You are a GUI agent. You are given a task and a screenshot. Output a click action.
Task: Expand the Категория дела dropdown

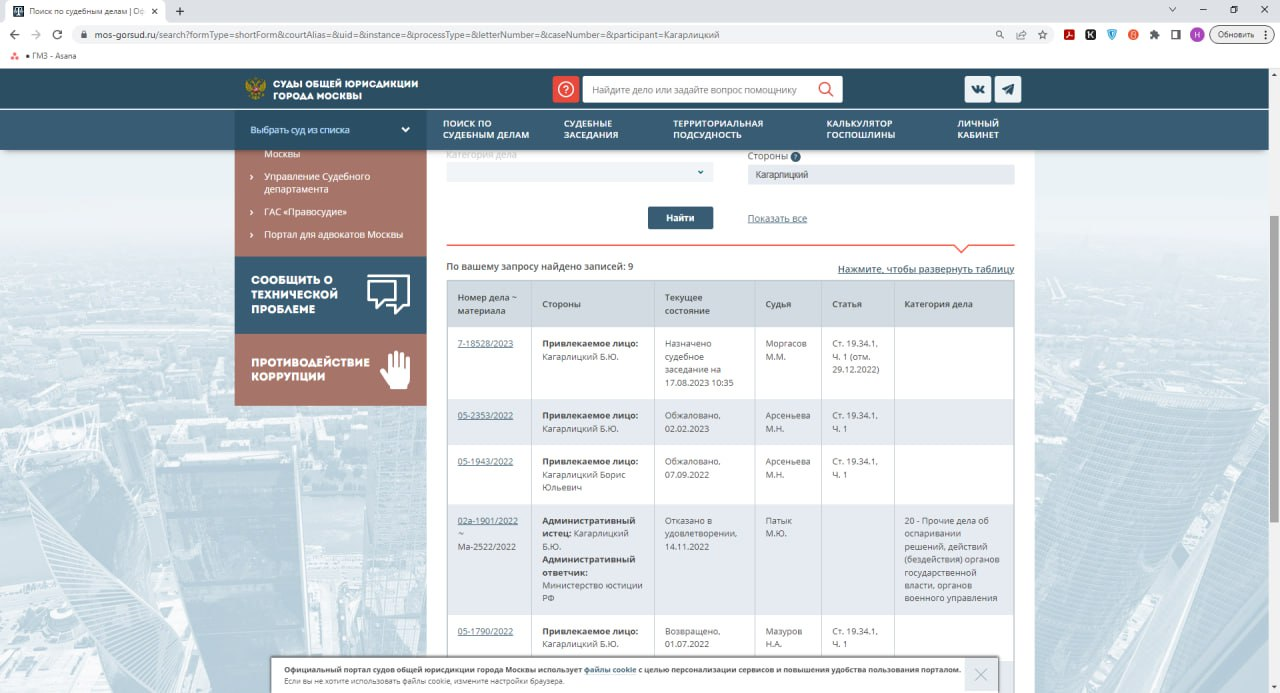580,172
